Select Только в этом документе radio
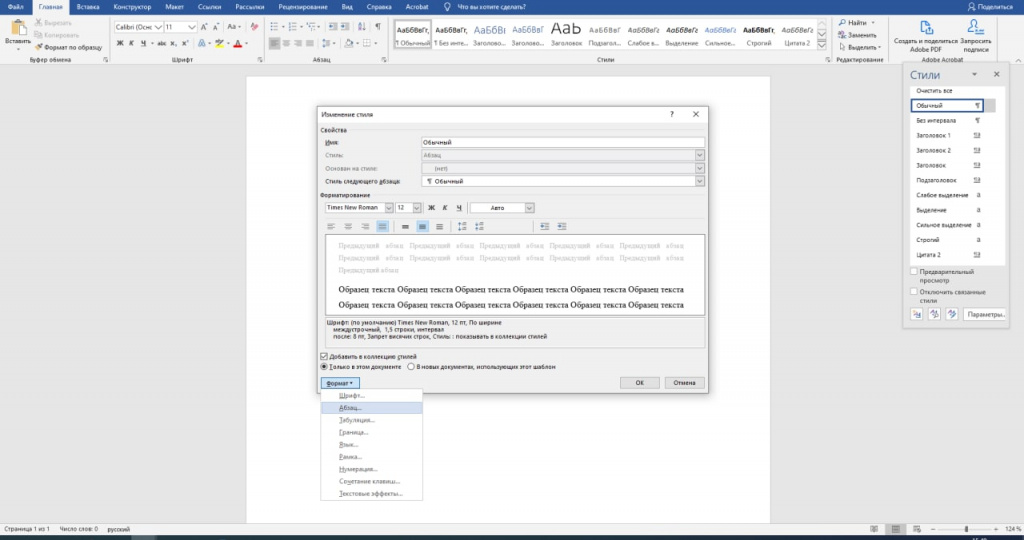 (324, 367)
